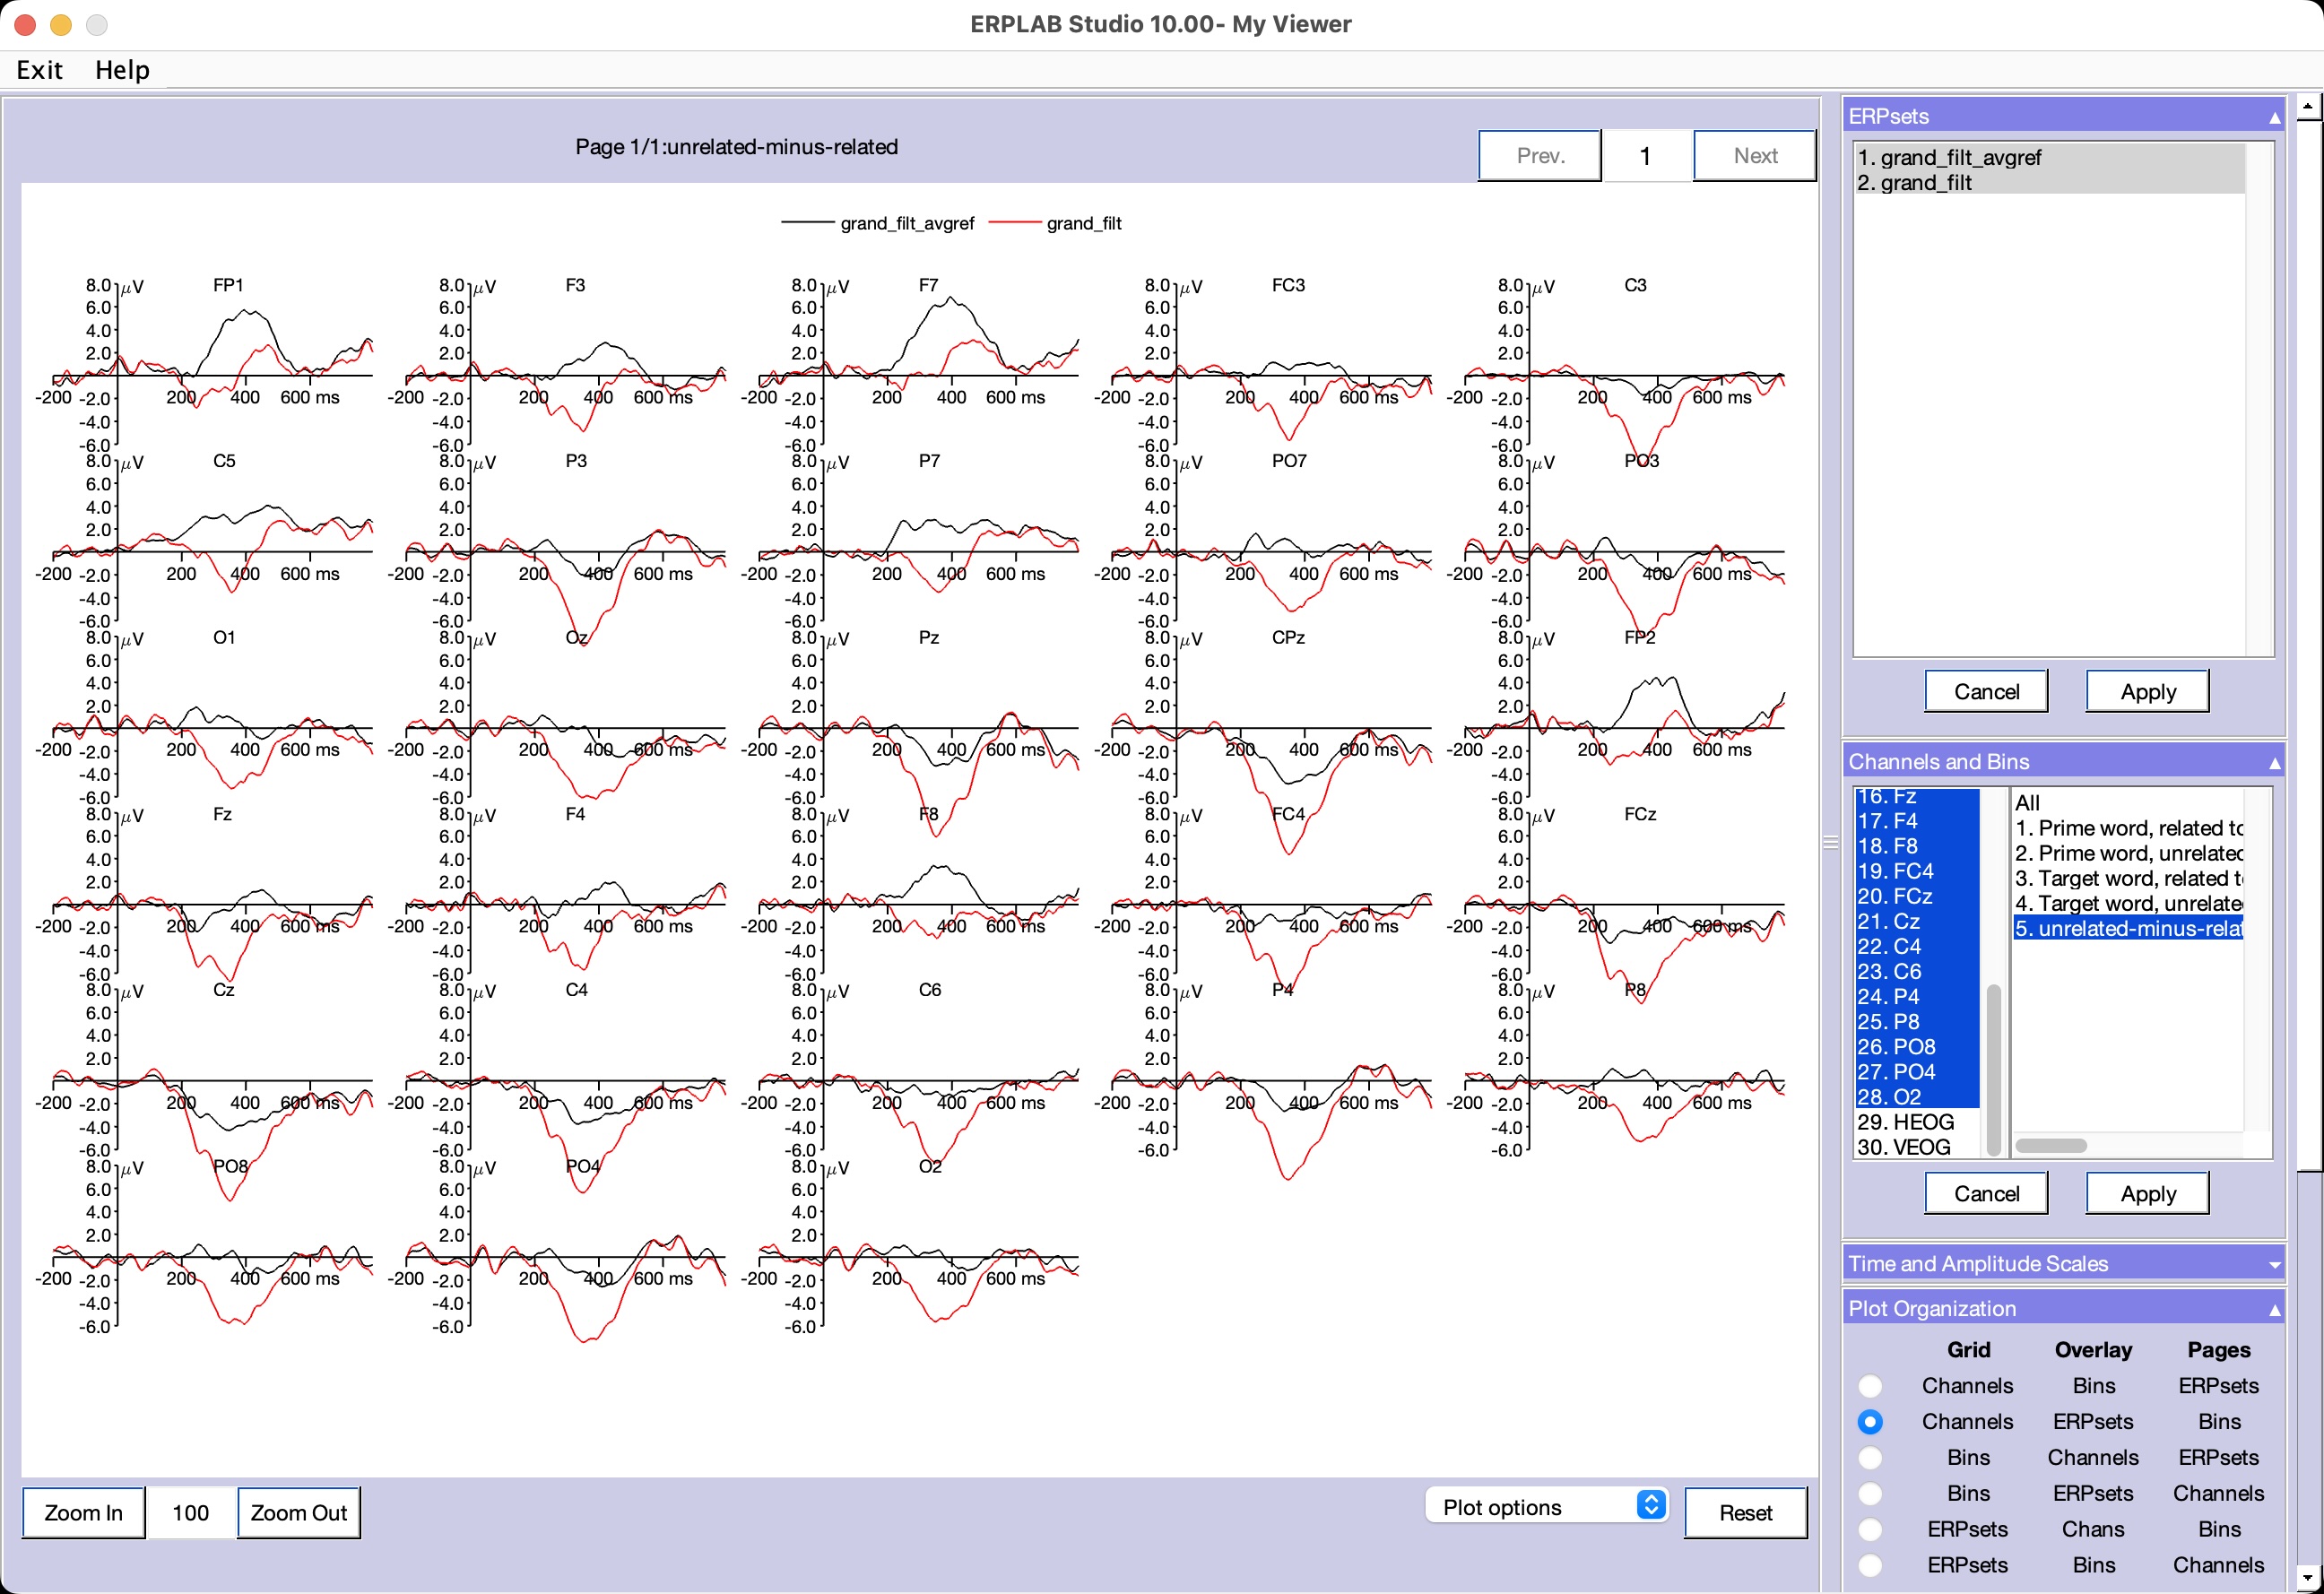Select channel 21. Cz
The width and height of the screenshot is (2324, 1594).
pyautogui.click(x=1917, y=921)
